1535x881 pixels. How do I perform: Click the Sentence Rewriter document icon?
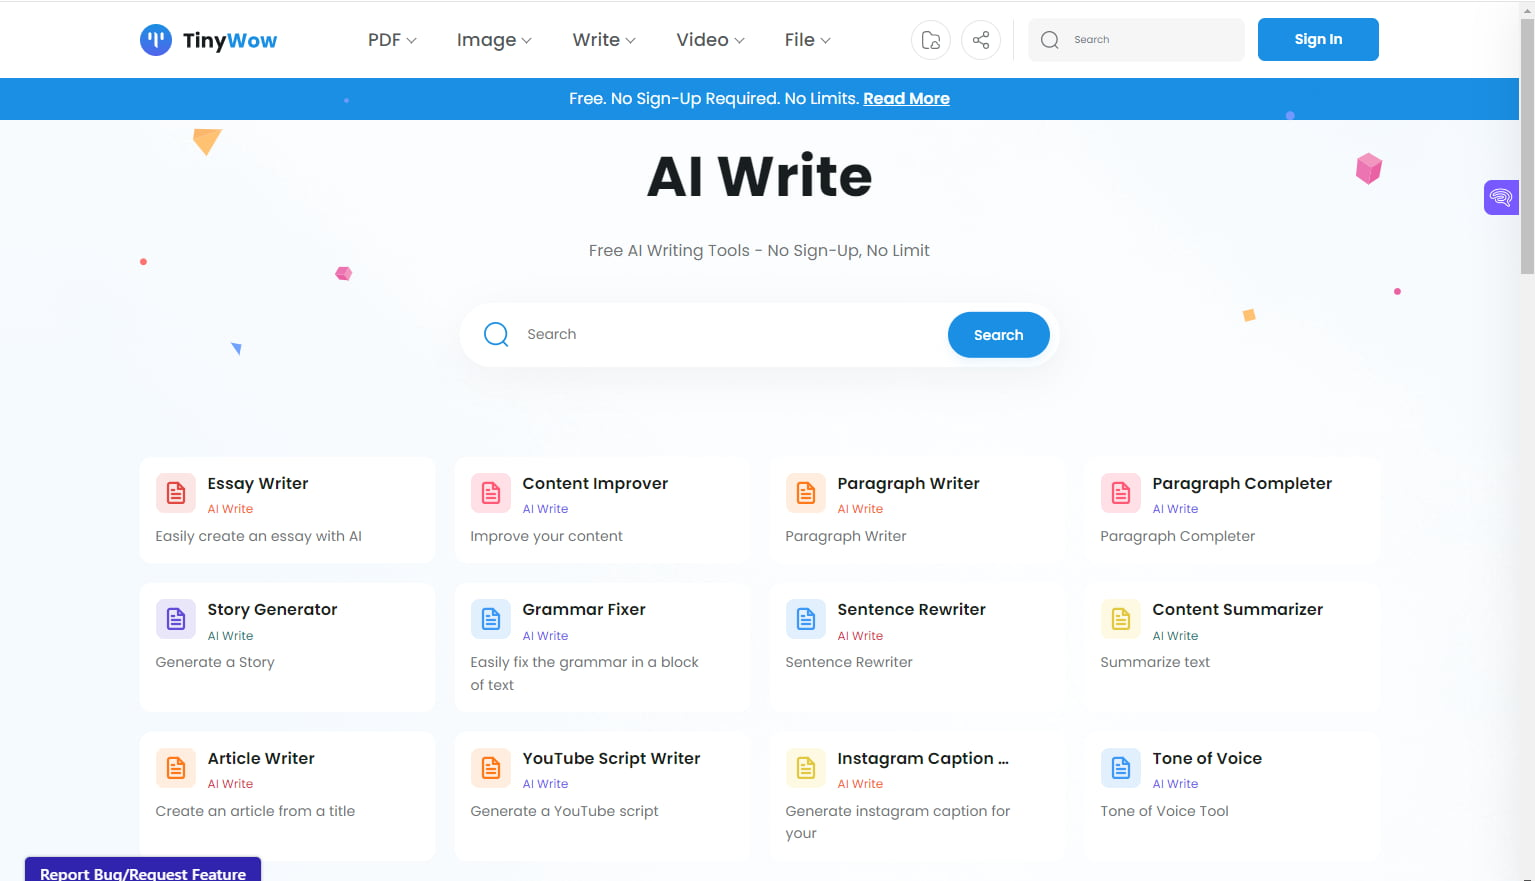(806, 619)
